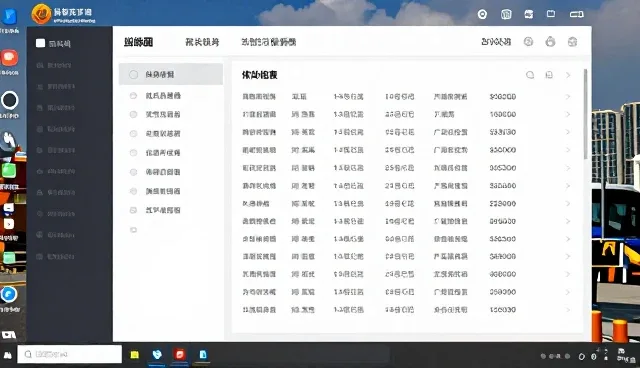The width and height of the screenshot is (640, 368).
Task: Click the white square icon atop dark sidebar
Action: tap(40, 43)
